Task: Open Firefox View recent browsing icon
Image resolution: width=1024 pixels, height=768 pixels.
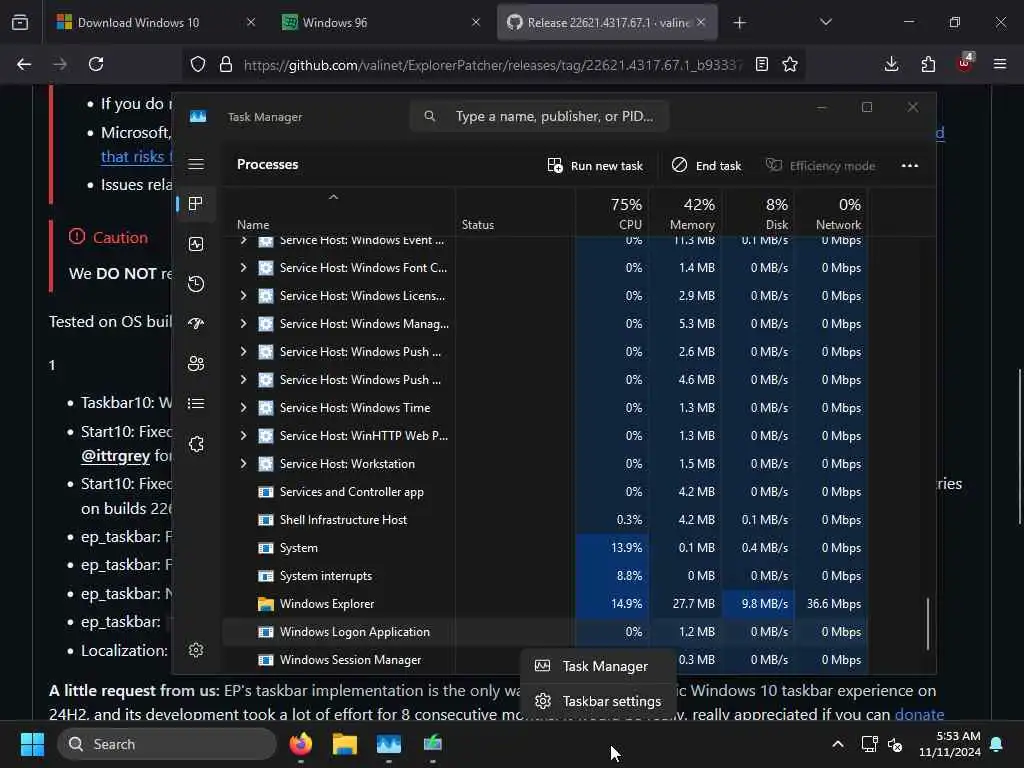Action: (20, 23)
